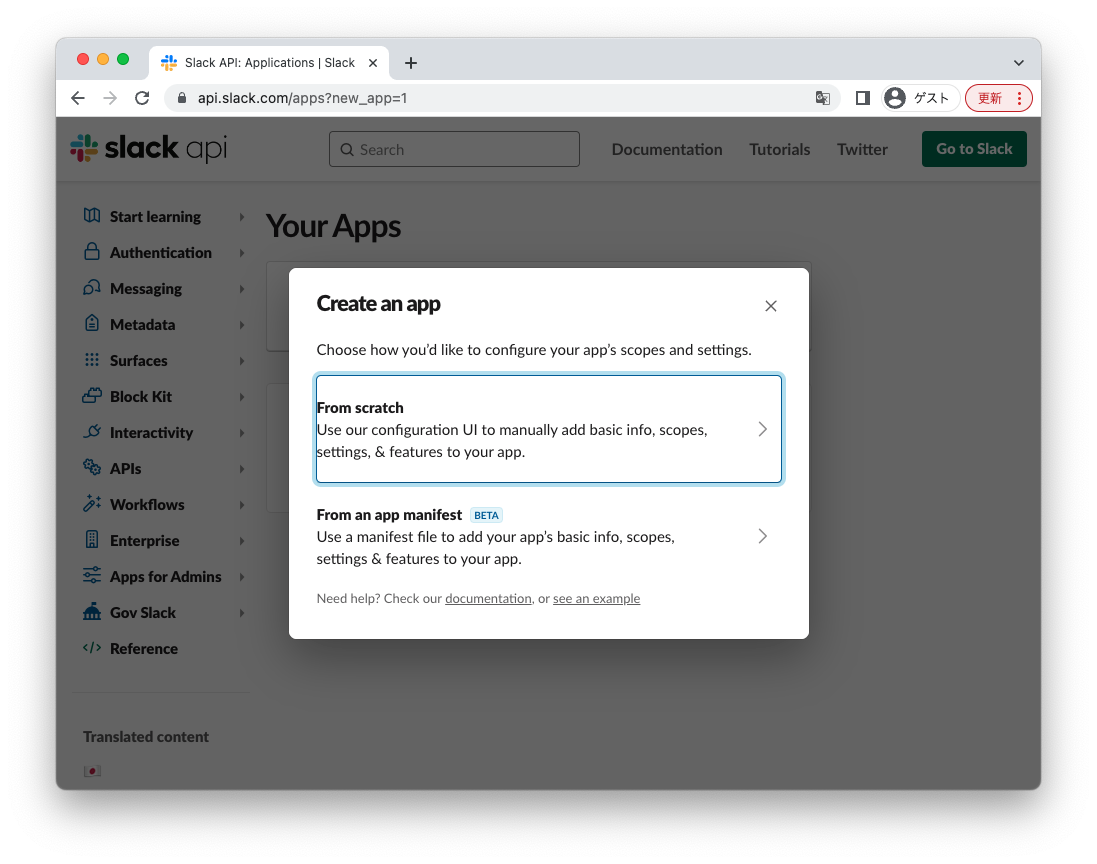Click the Apps for Admins sliders icon
The image size is (1097, 864).
click(92, 576)
